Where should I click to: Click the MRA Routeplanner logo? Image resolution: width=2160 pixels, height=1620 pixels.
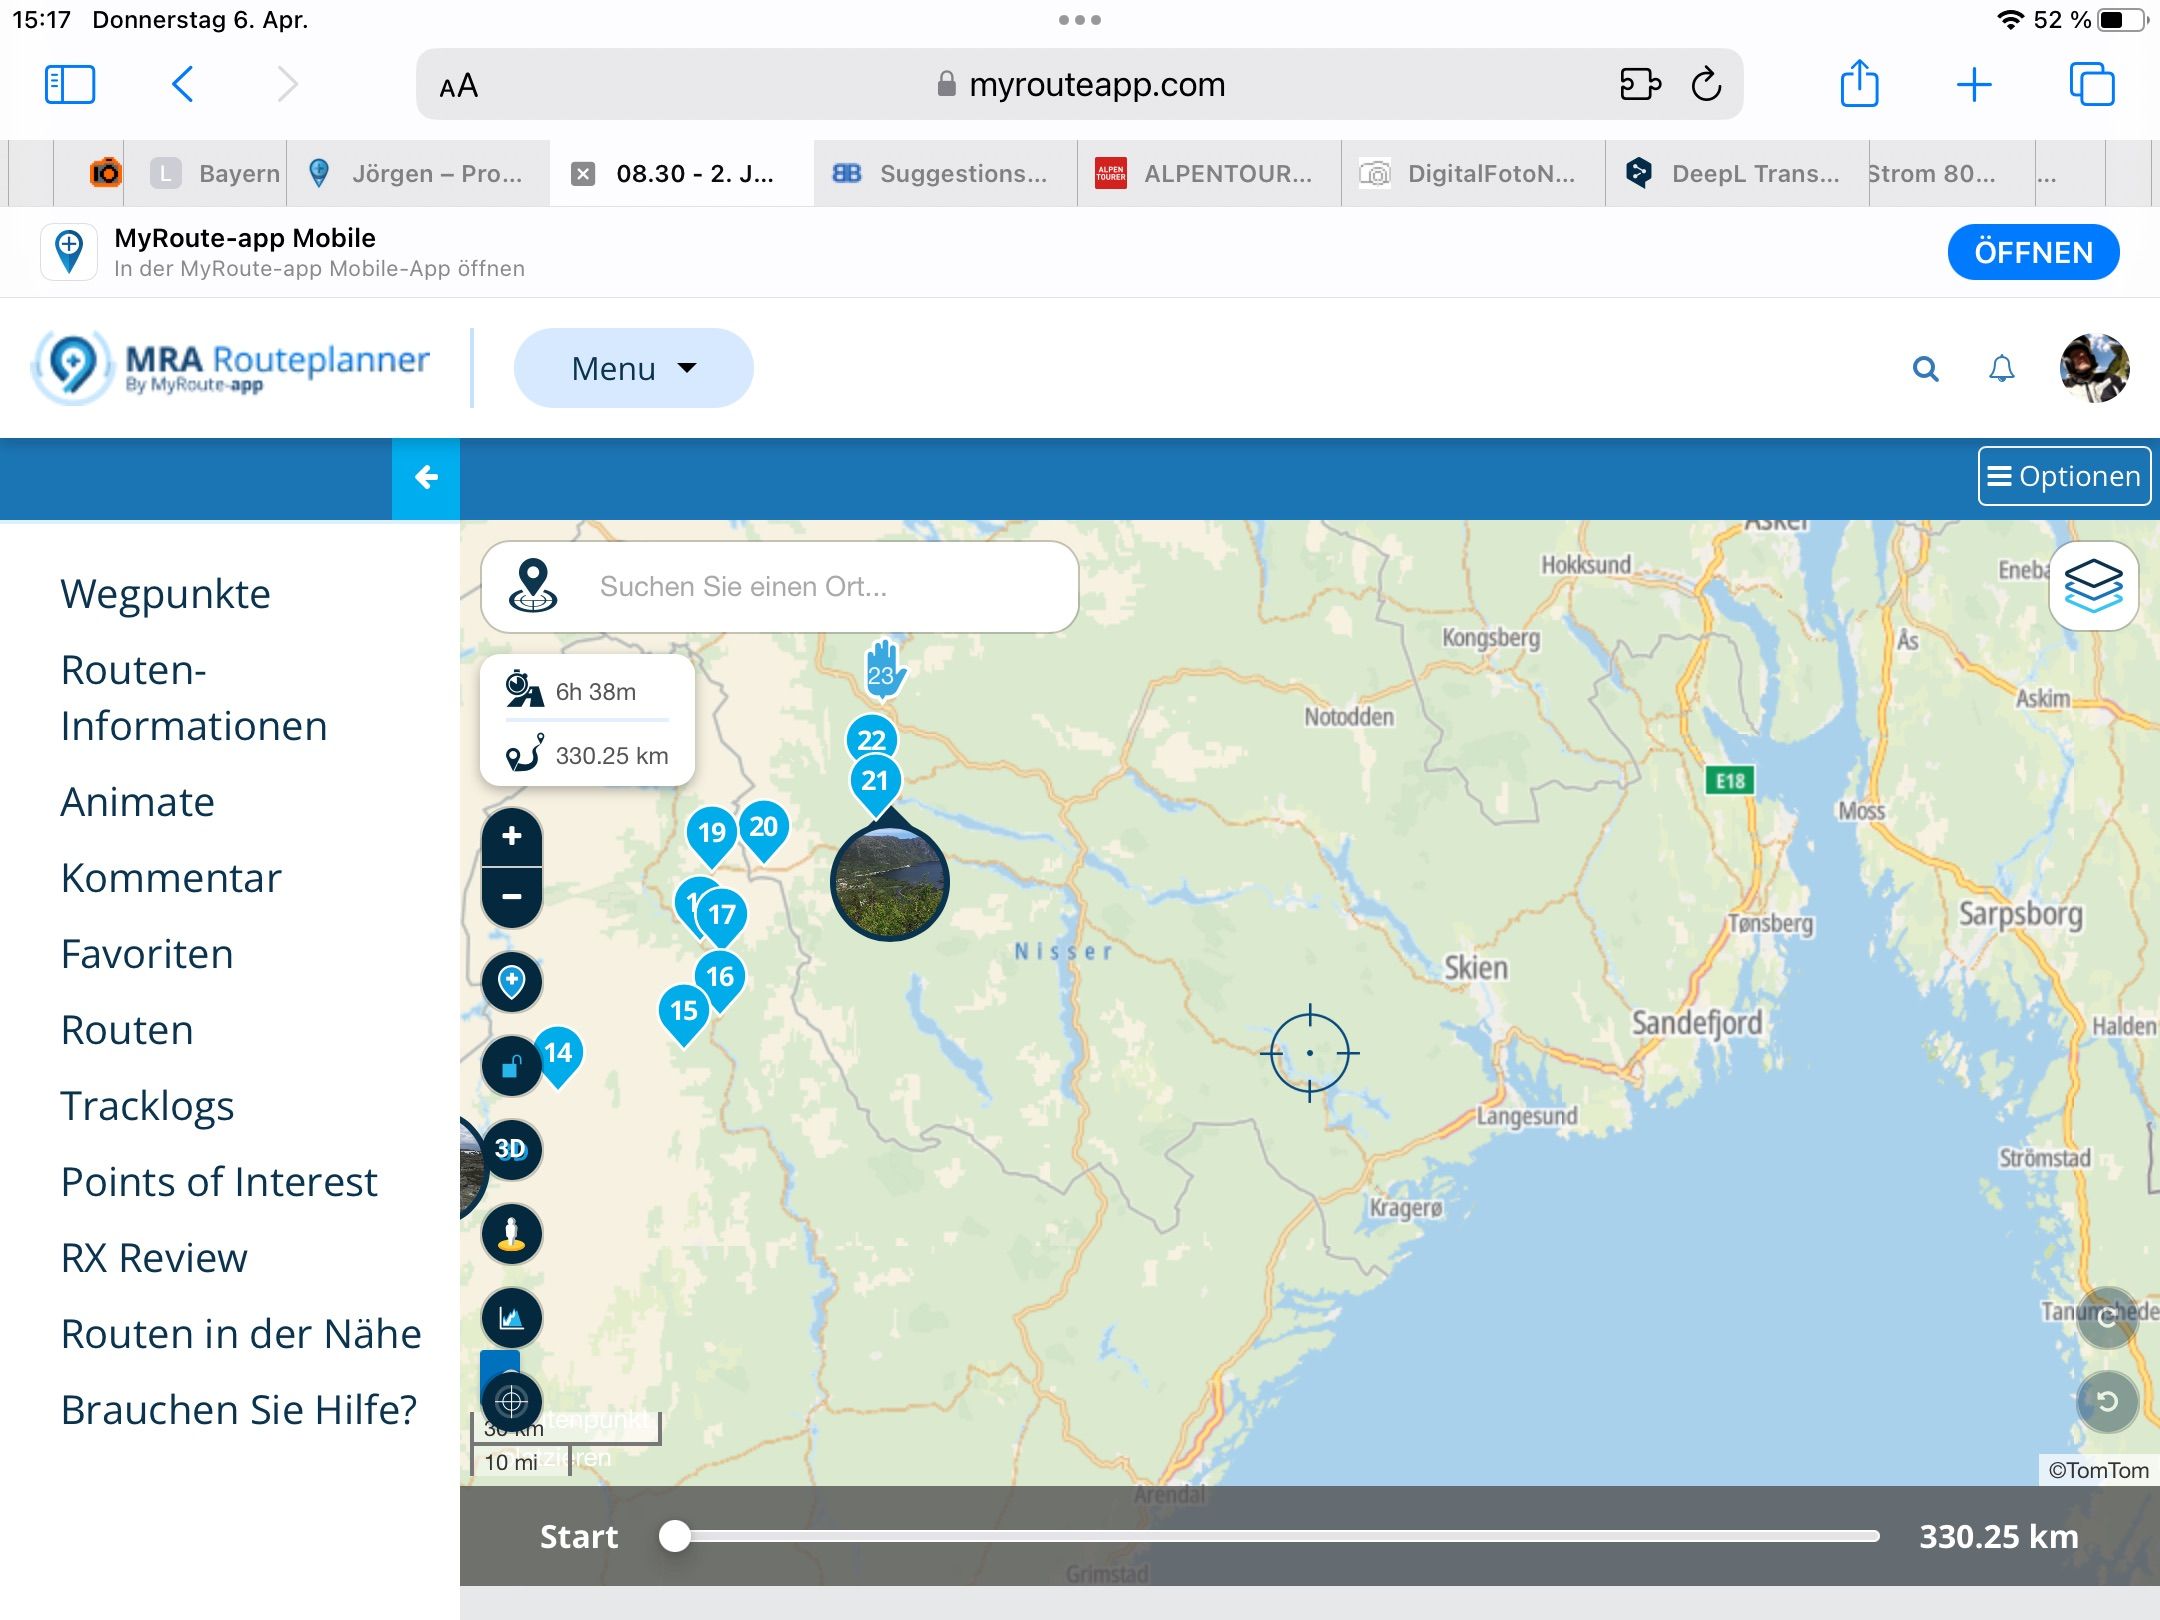point(232,368)
